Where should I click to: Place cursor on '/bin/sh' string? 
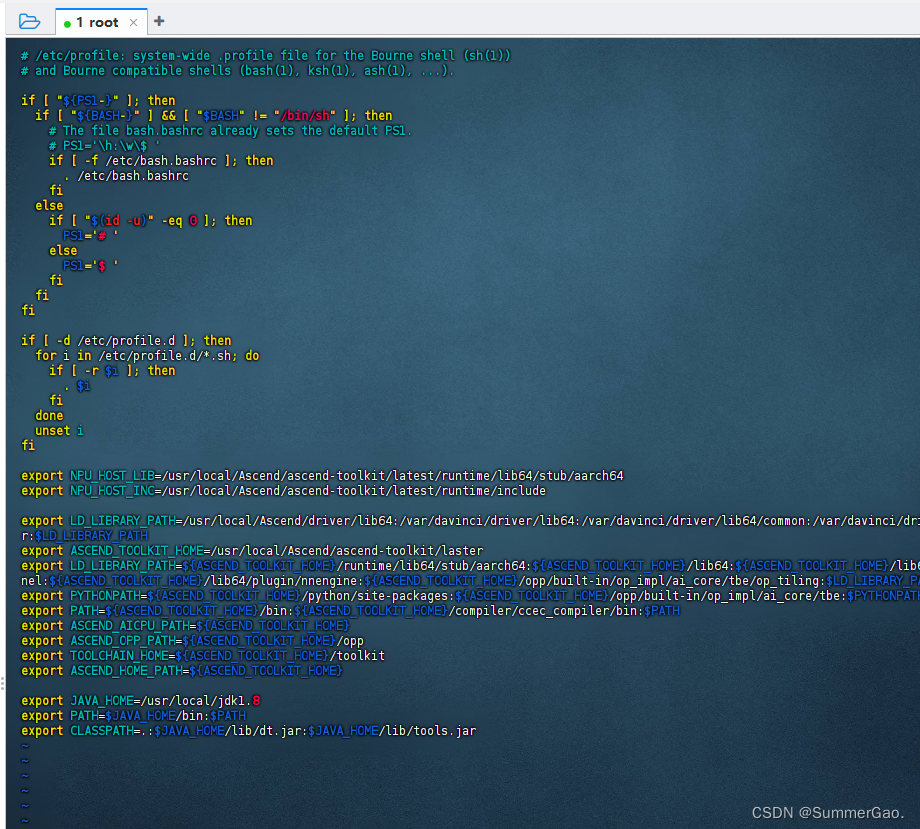[304, 116]
